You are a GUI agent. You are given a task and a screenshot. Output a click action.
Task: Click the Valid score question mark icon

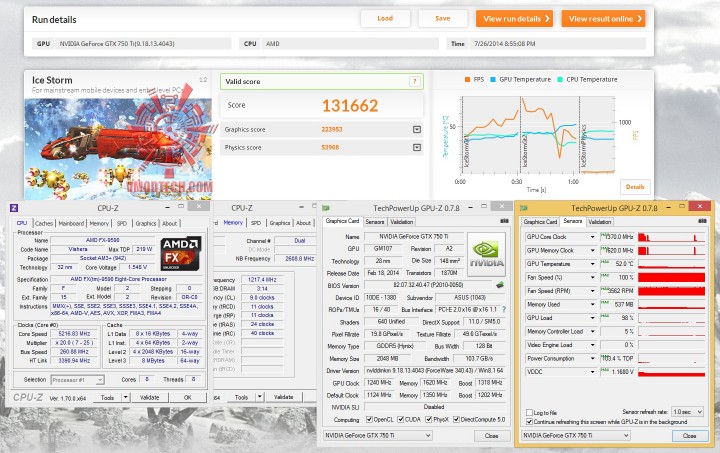tap(414, 82)
